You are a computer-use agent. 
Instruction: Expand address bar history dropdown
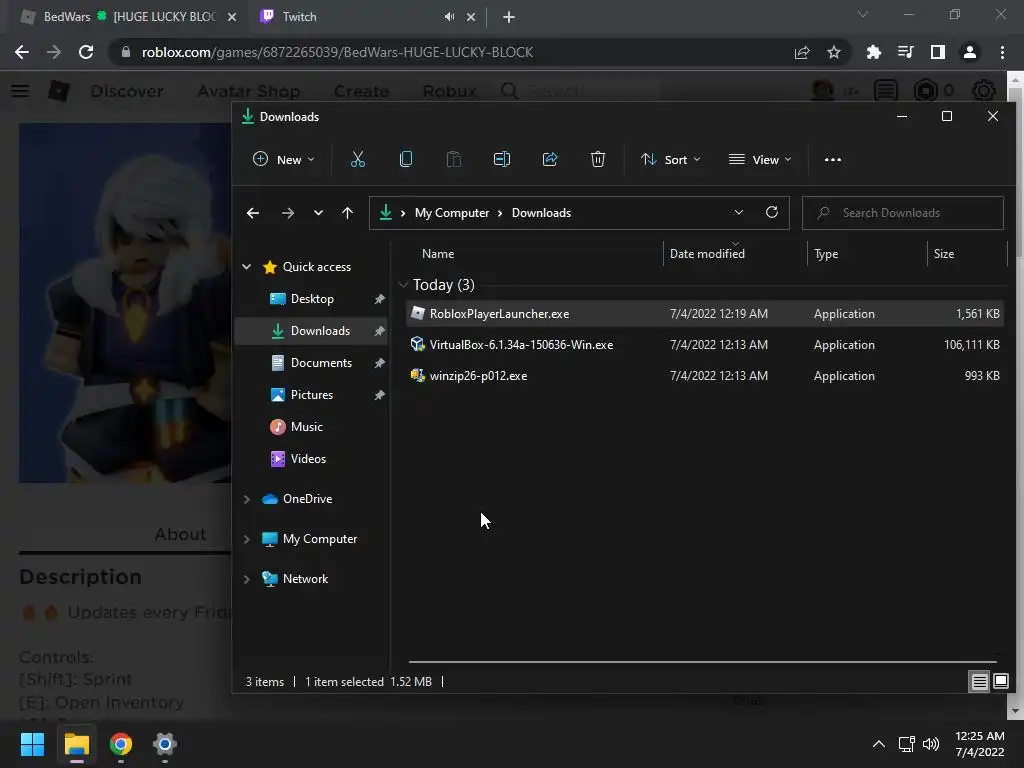coord(739,212)
